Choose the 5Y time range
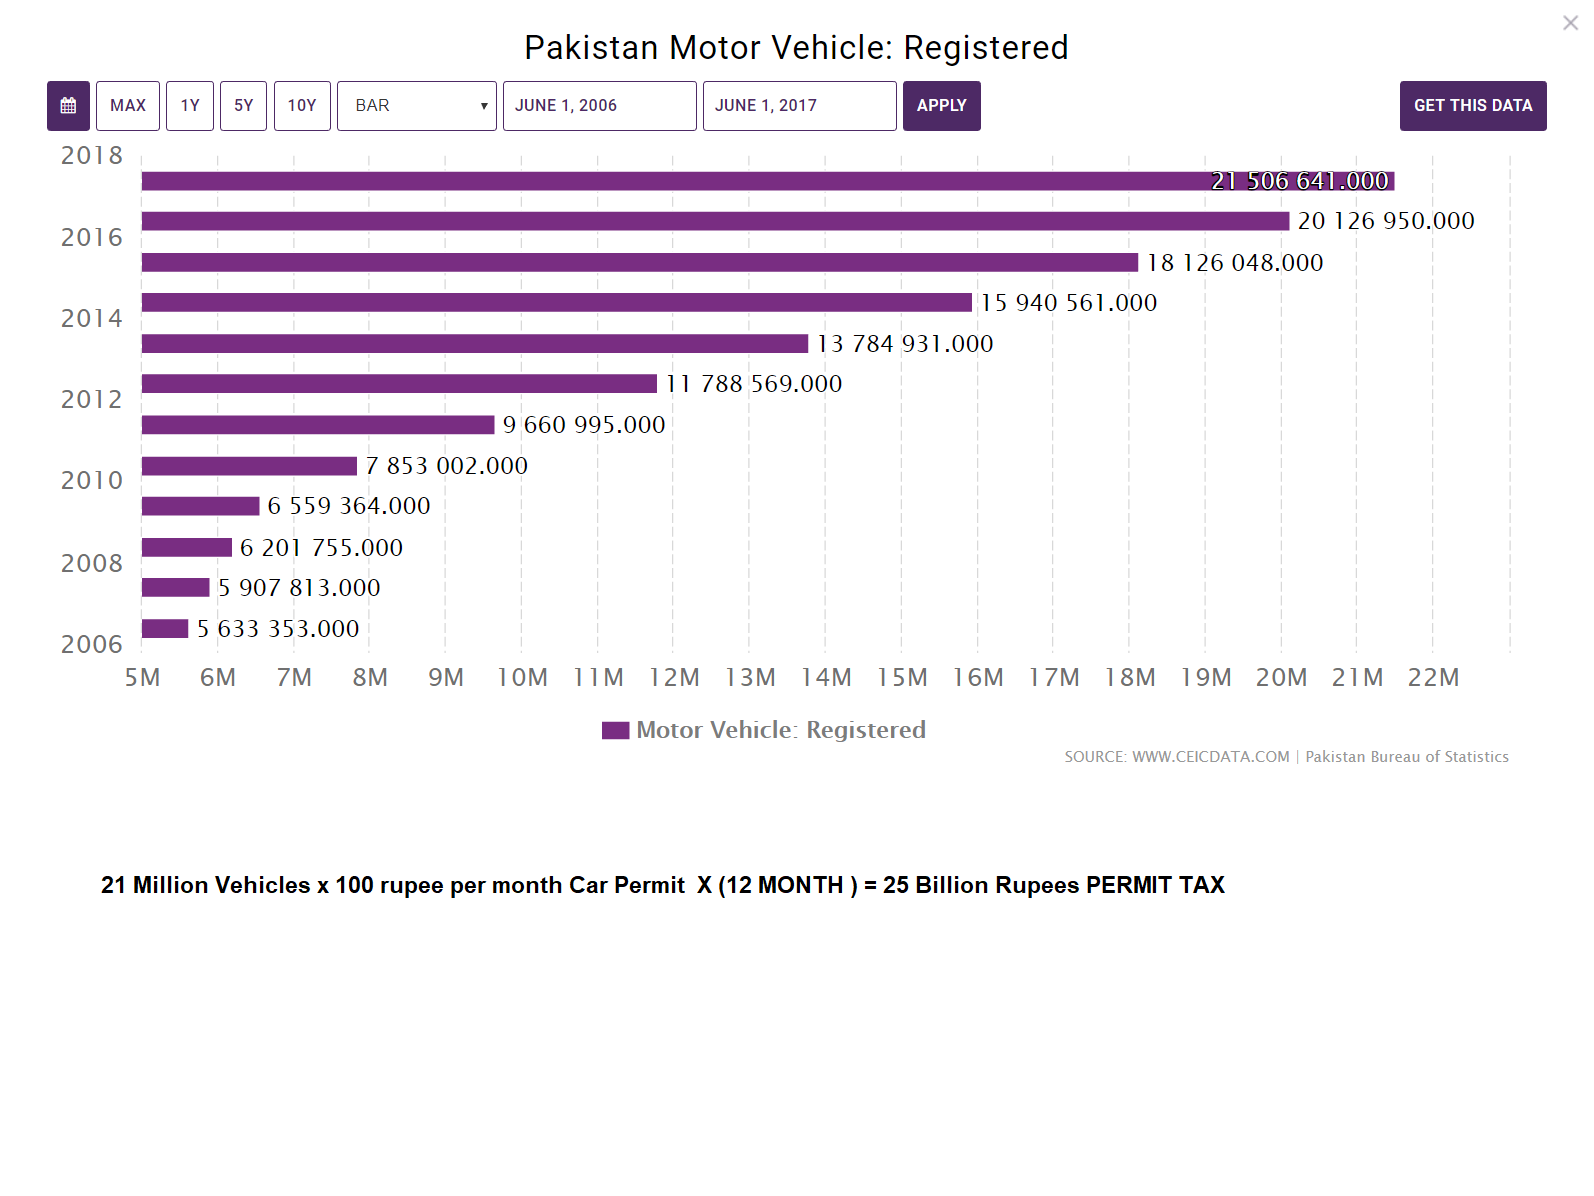Image resolution: width=1594 pixels, height=1196 pixels. click(243, 106)
